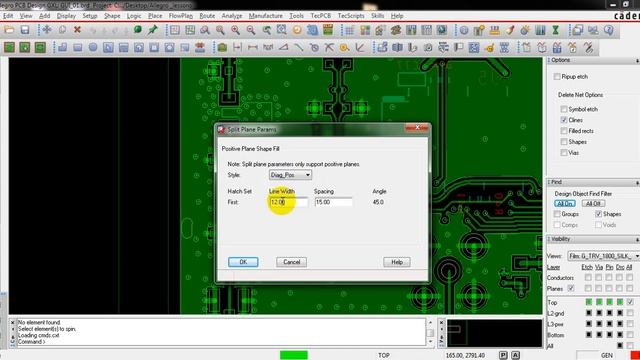Click the cascaded windows icon
This screenshot has width=640, height=360.
pyautogui.click(x=578, y=30)
